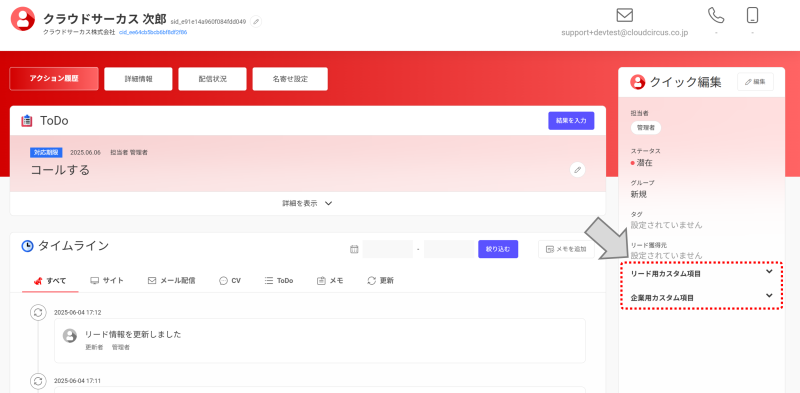This screenshot has height=393, width=800.
Task: Expand 企業用カスタム項目 section
Action: click(x=702, y=298)
